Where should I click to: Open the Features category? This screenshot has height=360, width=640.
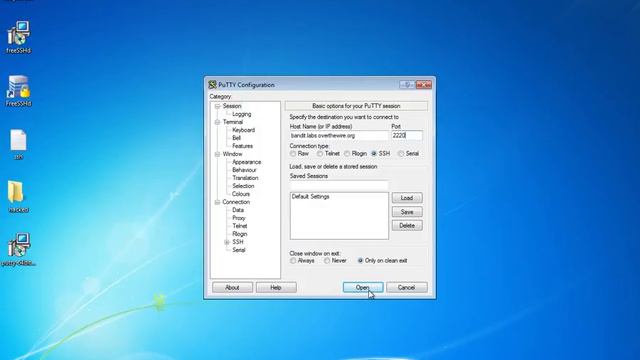242,146
